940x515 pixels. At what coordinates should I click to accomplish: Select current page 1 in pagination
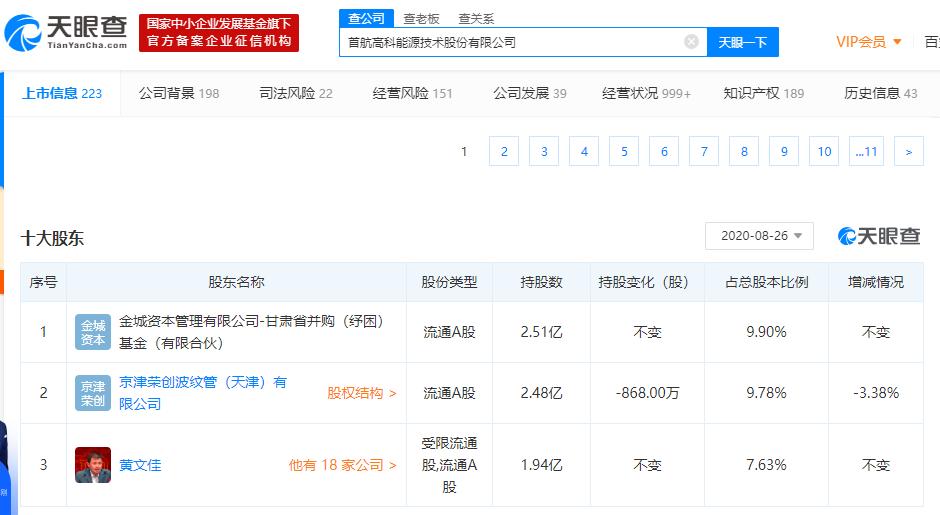tap(464, 151)
